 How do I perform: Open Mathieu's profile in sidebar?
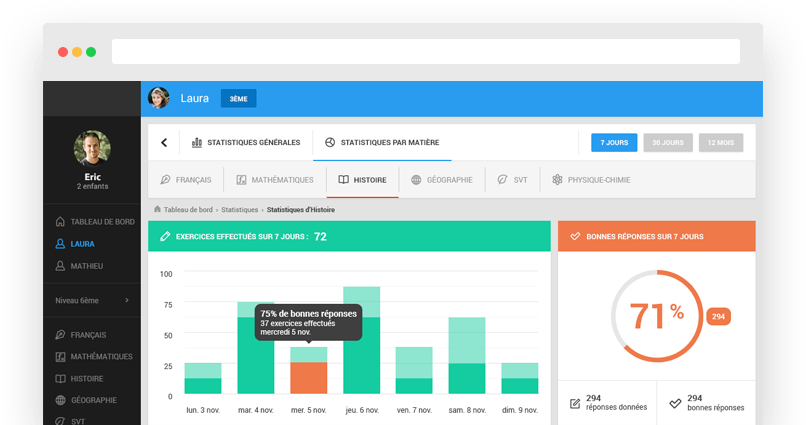[x=85, y=266]
